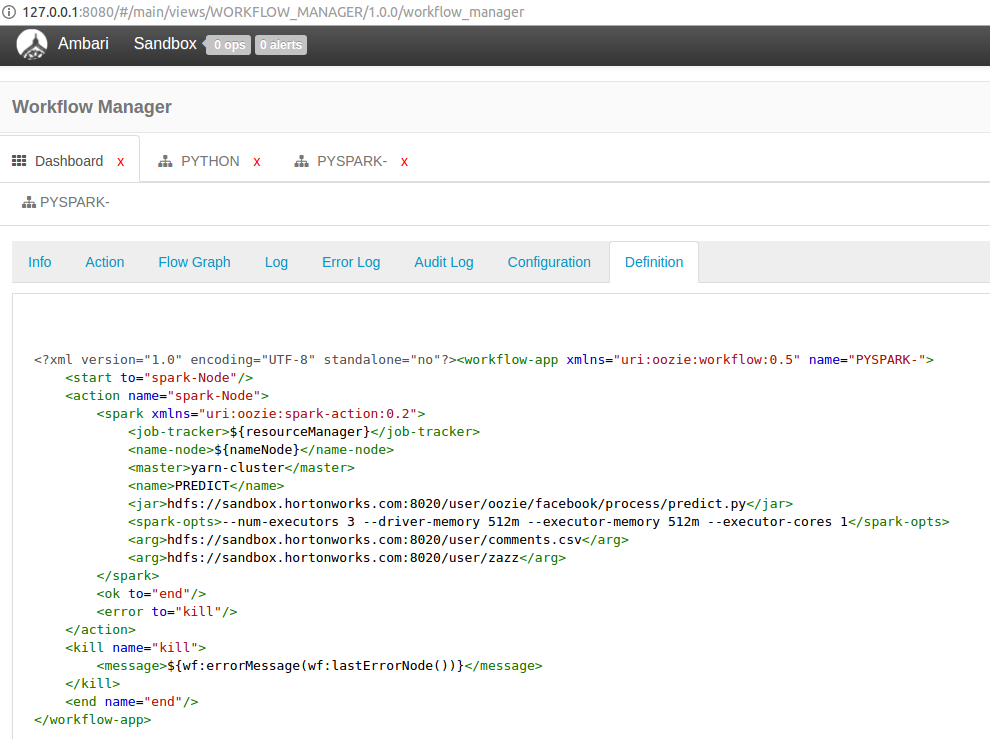The image size is (990, 739).
Task: View the Error Log tab
Action: (351, 262)
